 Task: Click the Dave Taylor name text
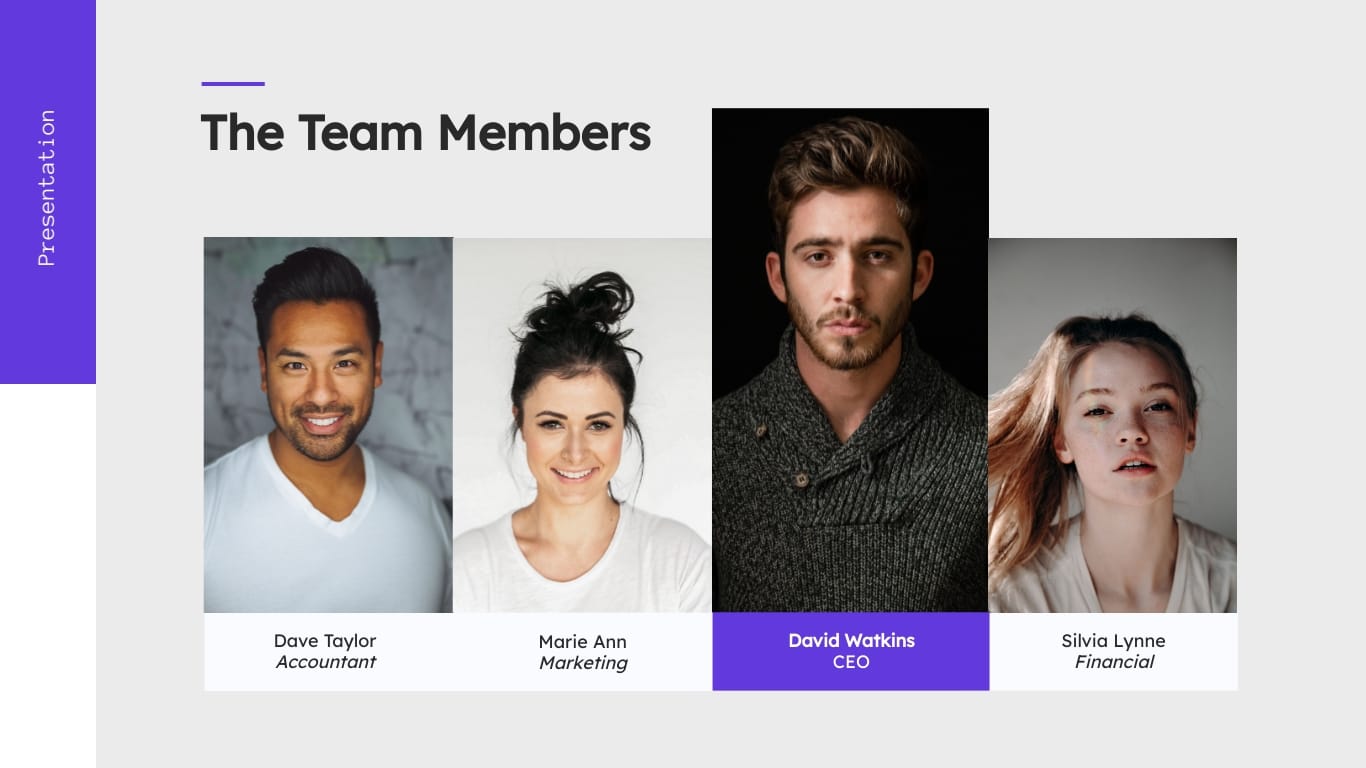(325, 641)
